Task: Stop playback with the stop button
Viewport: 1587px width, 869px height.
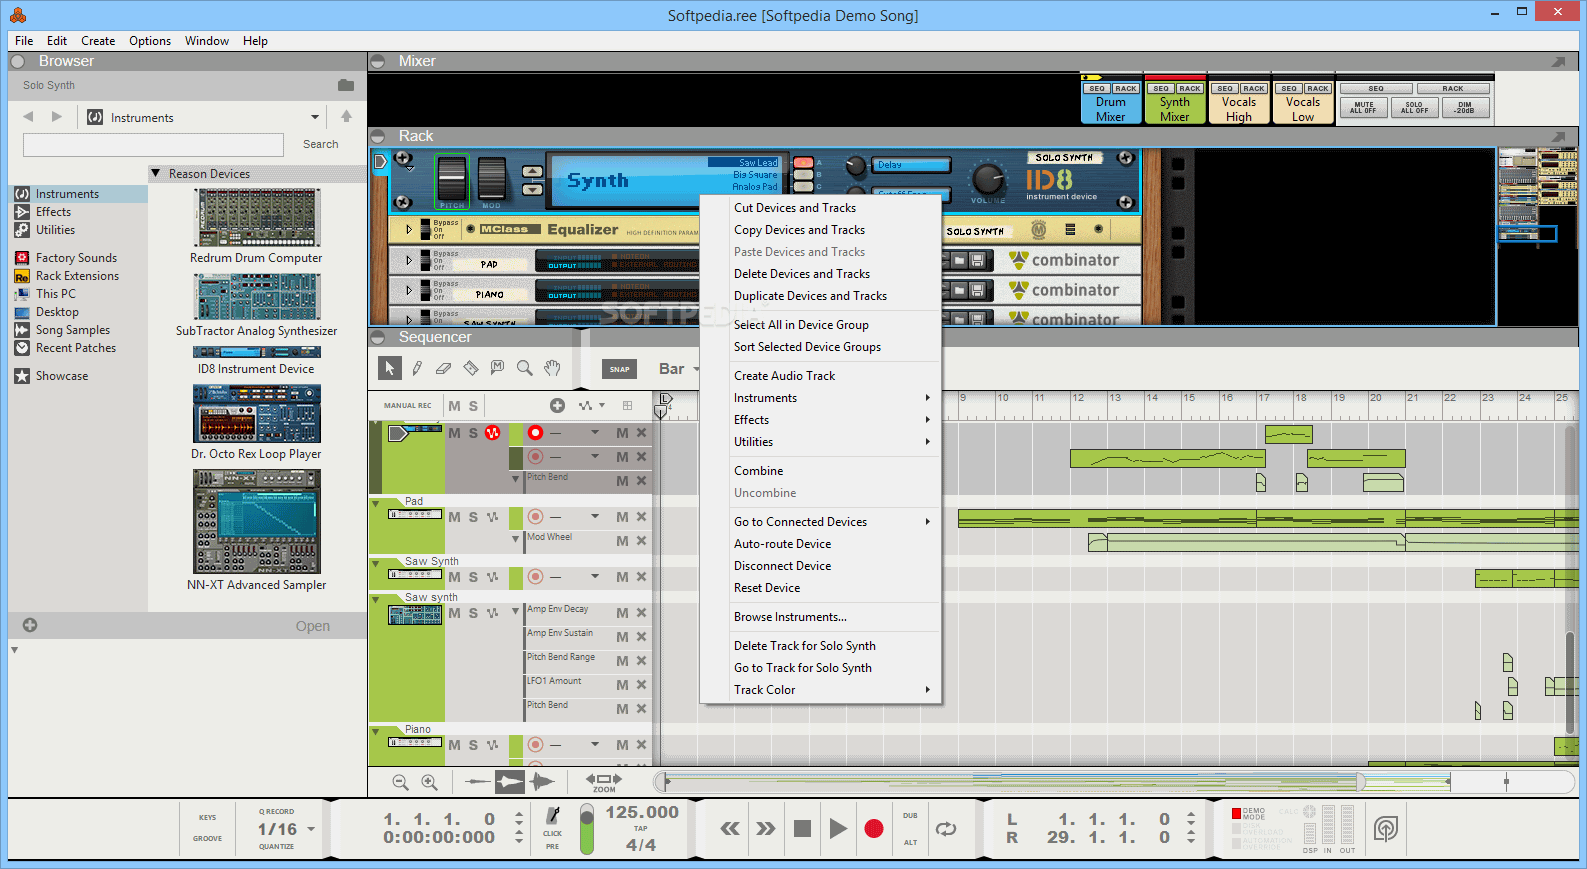Action: tap(802, 828)
